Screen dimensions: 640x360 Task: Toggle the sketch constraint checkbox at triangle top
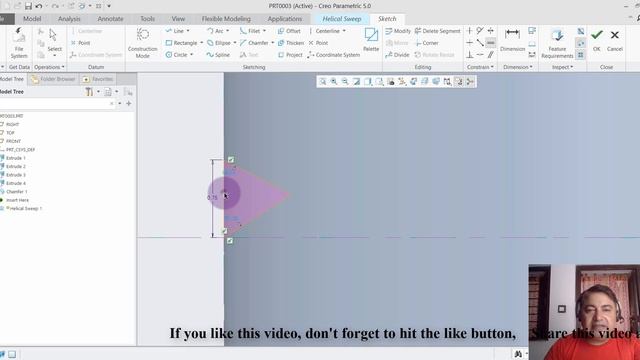[x=231, y=160]
